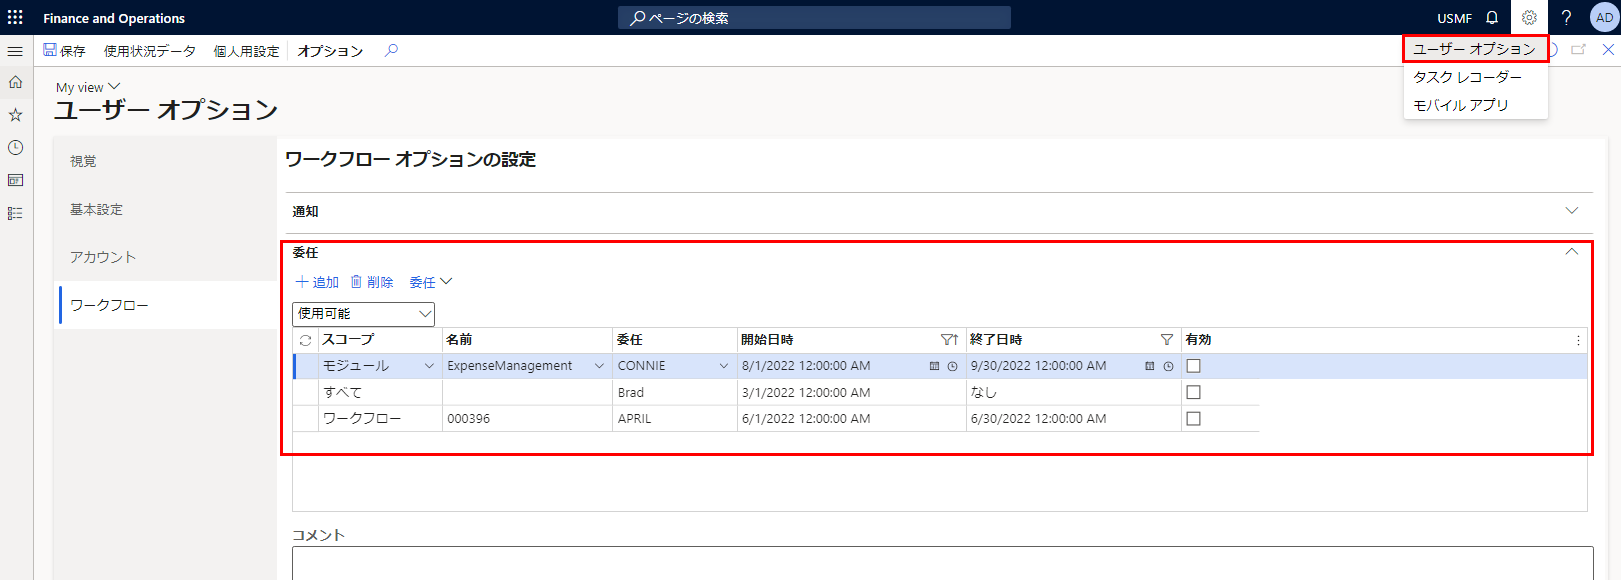Click into the コメント text field
Image resolution: width=1621 pixels, height=580 pixels.
[942, 563]
